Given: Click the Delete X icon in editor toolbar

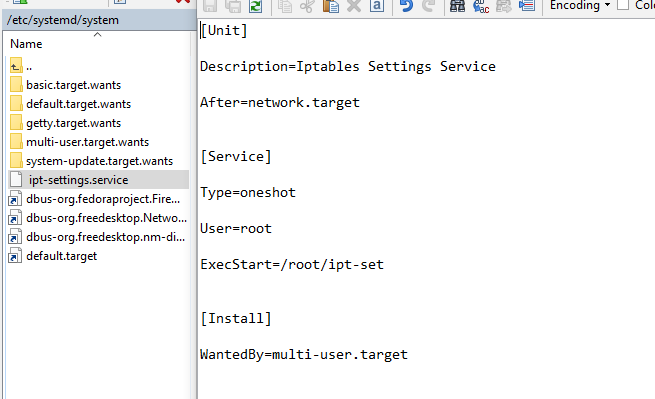Looking at the screenshot, I should pos(354,6).
